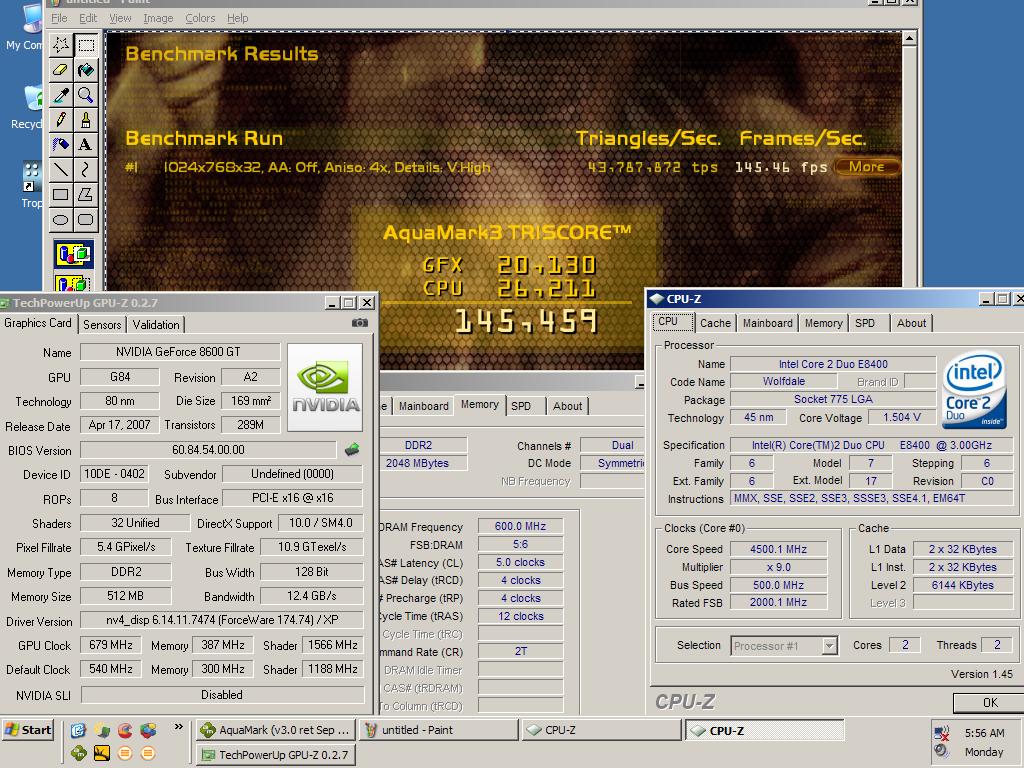Switch to GPU-Z Sensors tab
Viewport: 1024px width, 768px height.
(102, 325)
